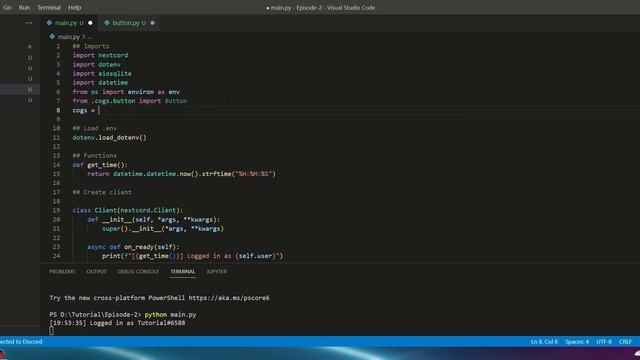Click the terminal input cursor line
This screenshot has width=640, height=360.
pyautogui.click(x=51, y=331)
